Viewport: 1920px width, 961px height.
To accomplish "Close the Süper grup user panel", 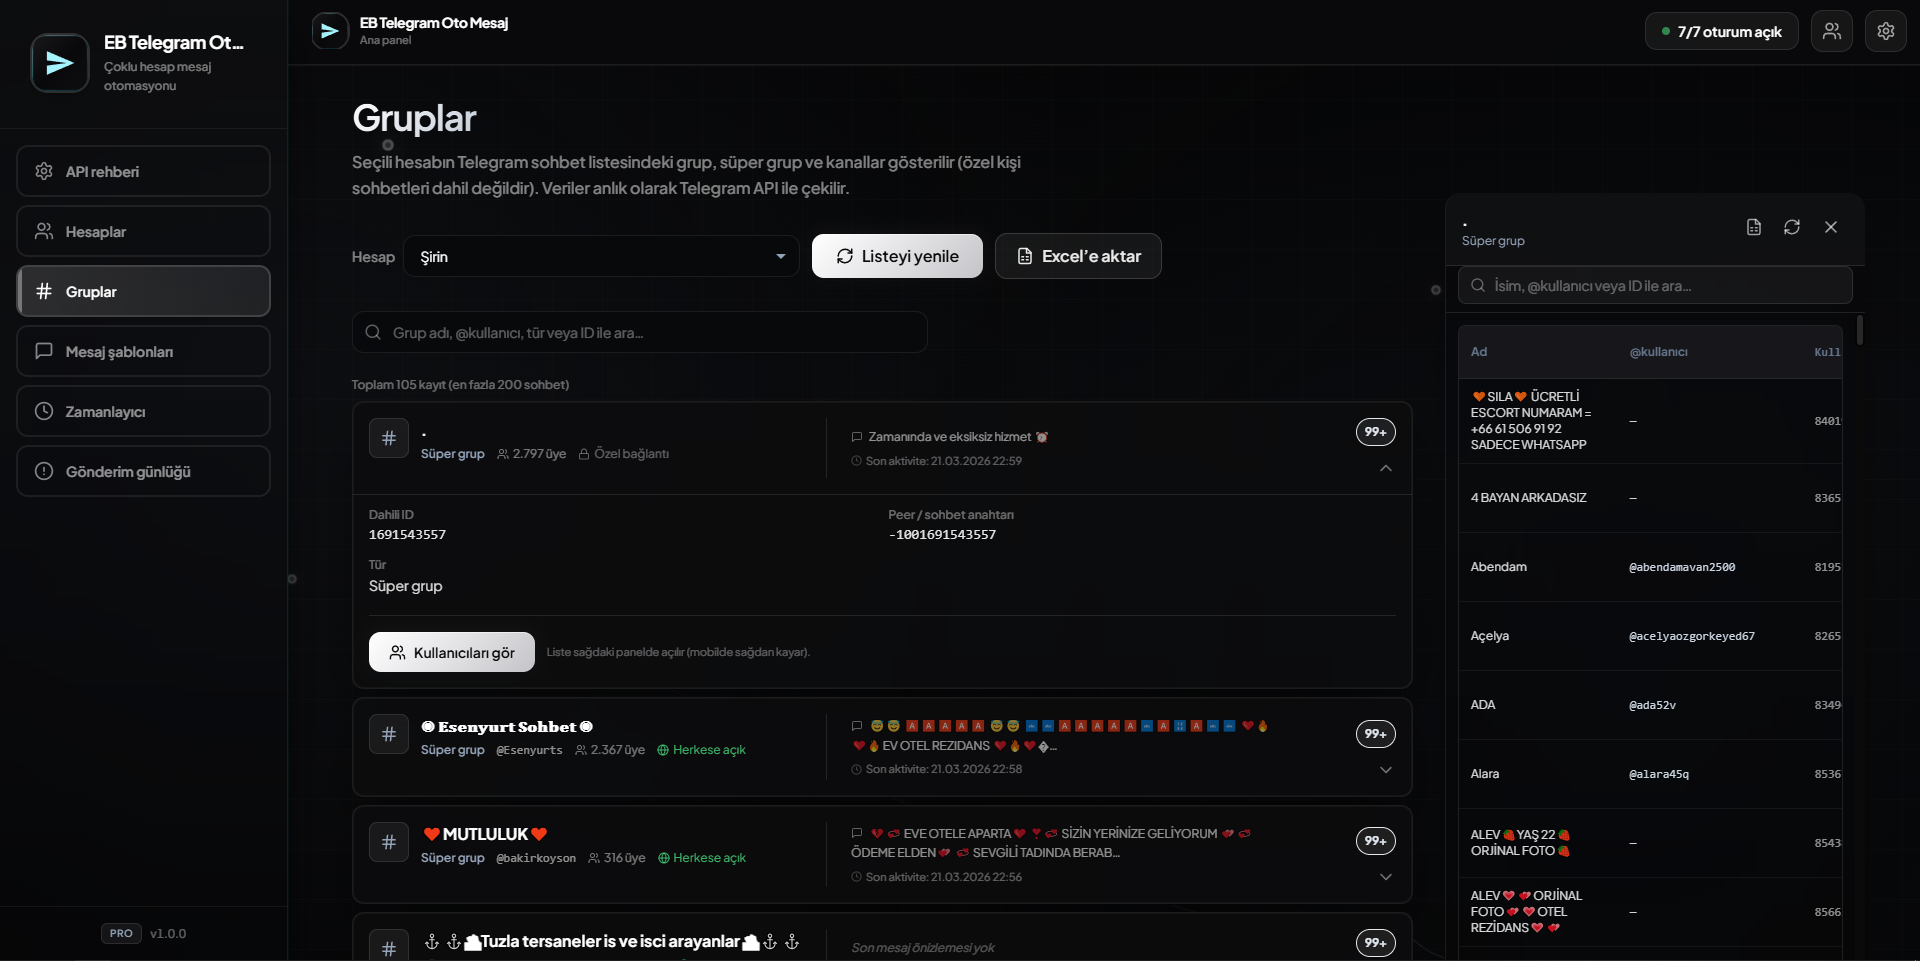I will point(1831,227).
